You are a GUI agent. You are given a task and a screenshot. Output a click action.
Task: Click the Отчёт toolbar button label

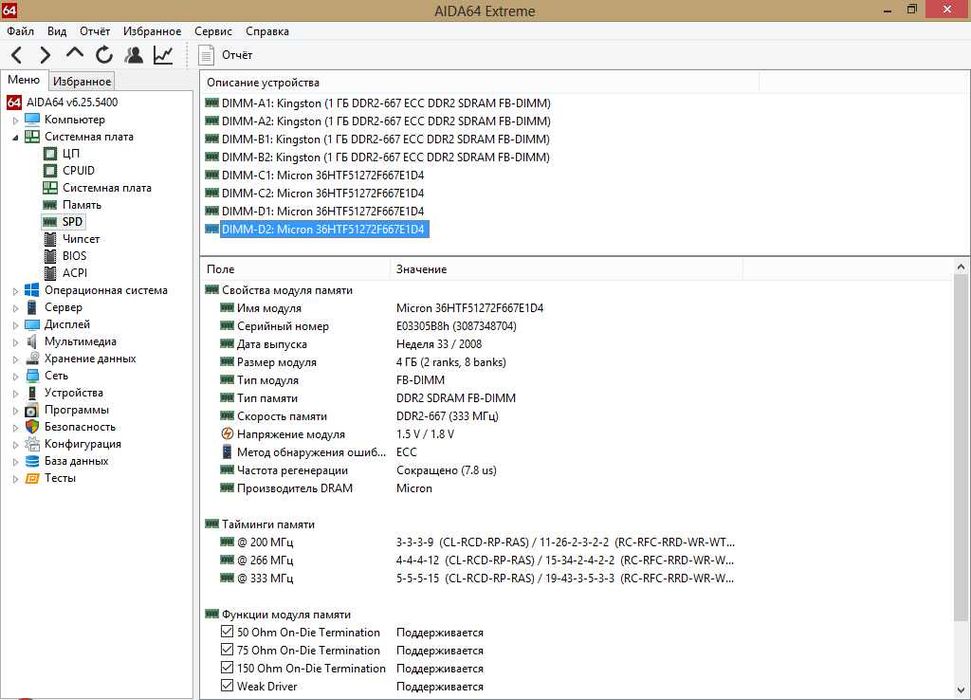coord(237,55)
